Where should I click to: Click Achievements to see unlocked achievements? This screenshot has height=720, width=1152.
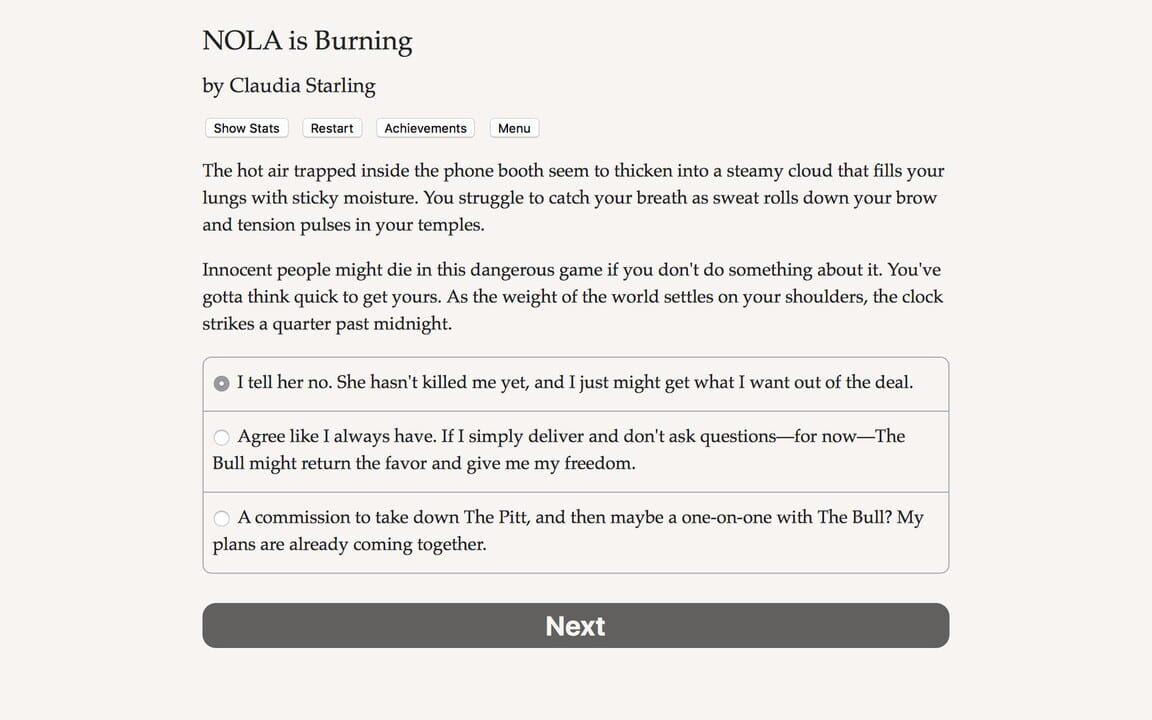point(424,128)
